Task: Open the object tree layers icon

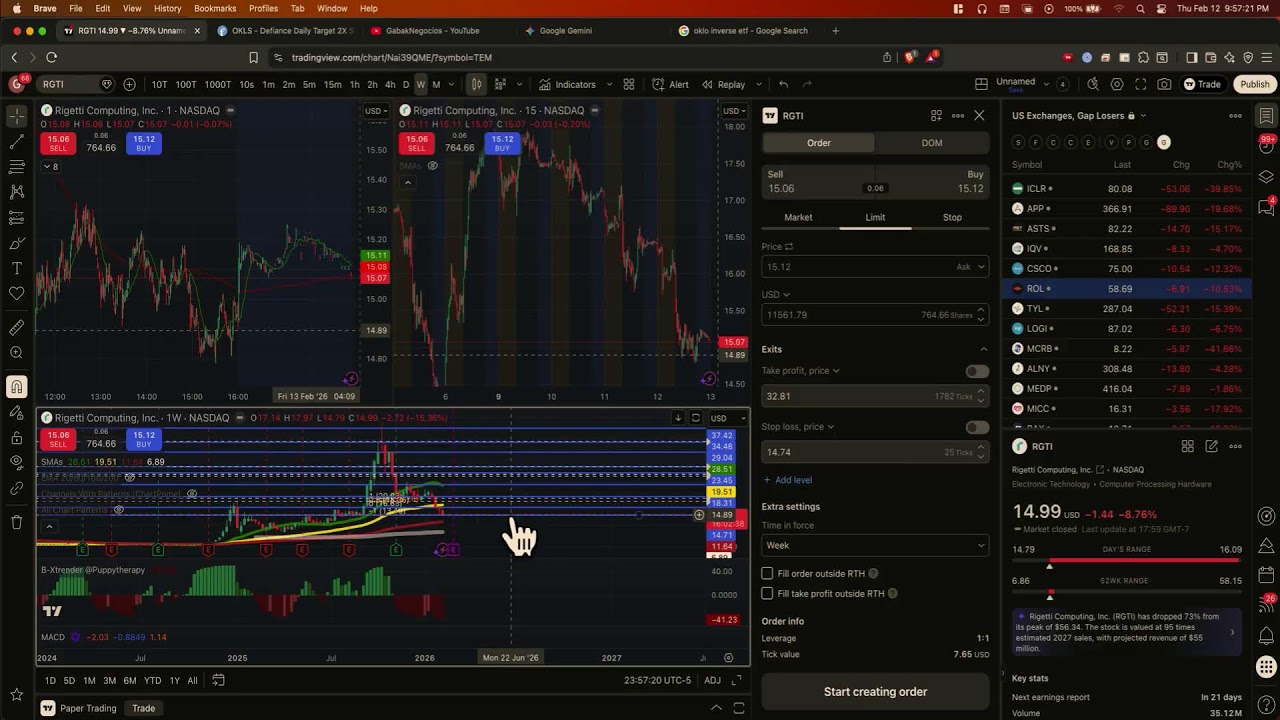Action: 1266,176
